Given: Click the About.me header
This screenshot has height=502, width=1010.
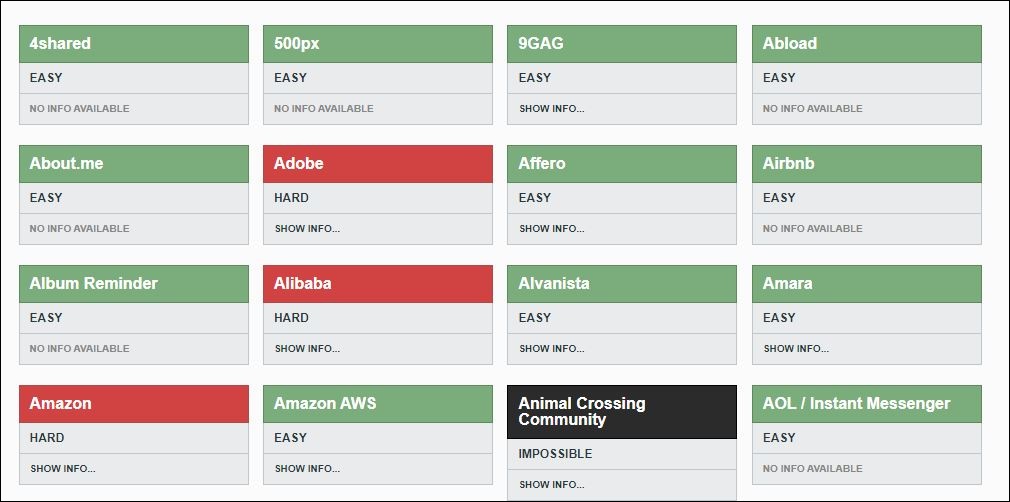Looking at the screenshot, I should click(66, 164).
